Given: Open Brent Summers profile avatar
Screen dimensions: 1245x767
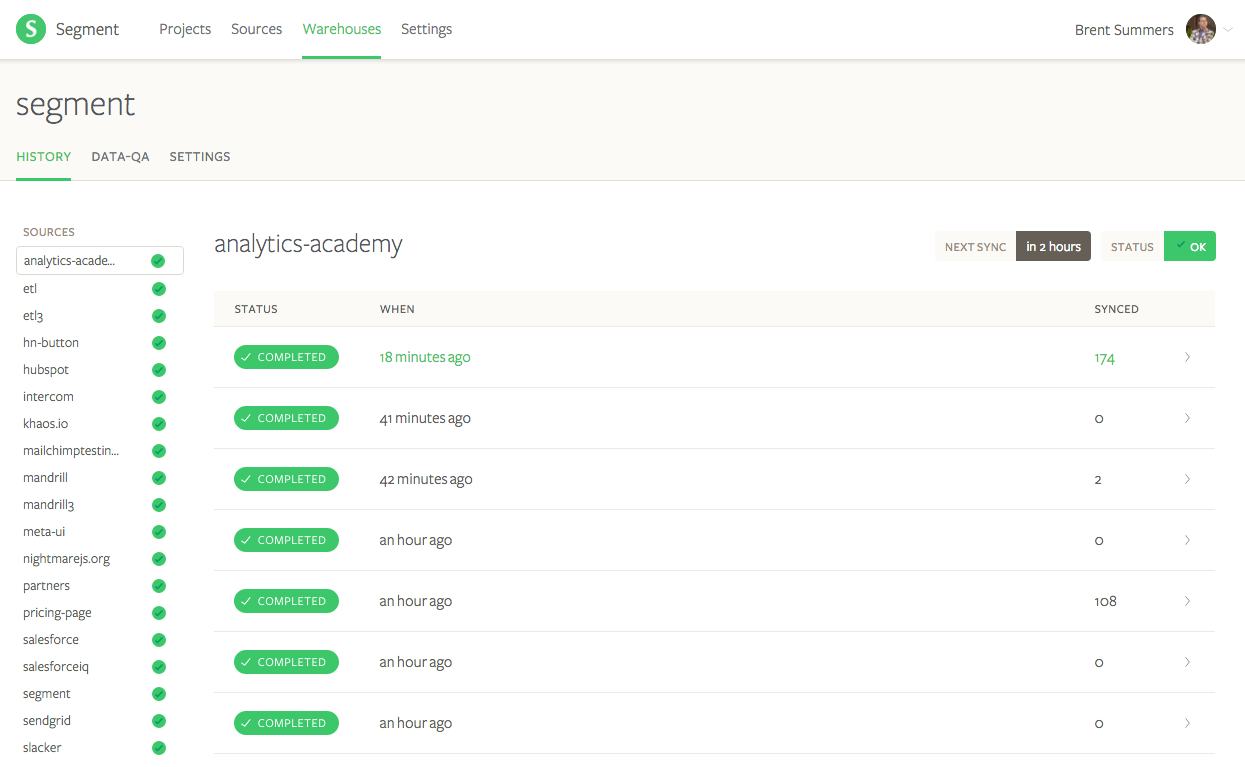Looking at the screenshot, I should (x=1201, y=29).
